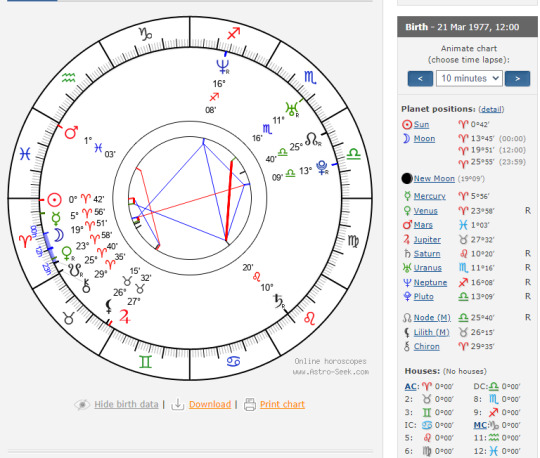The height and width of the screenshot is (458, 540).
Task: Open the Lilith (M) link
Action: 432,332
